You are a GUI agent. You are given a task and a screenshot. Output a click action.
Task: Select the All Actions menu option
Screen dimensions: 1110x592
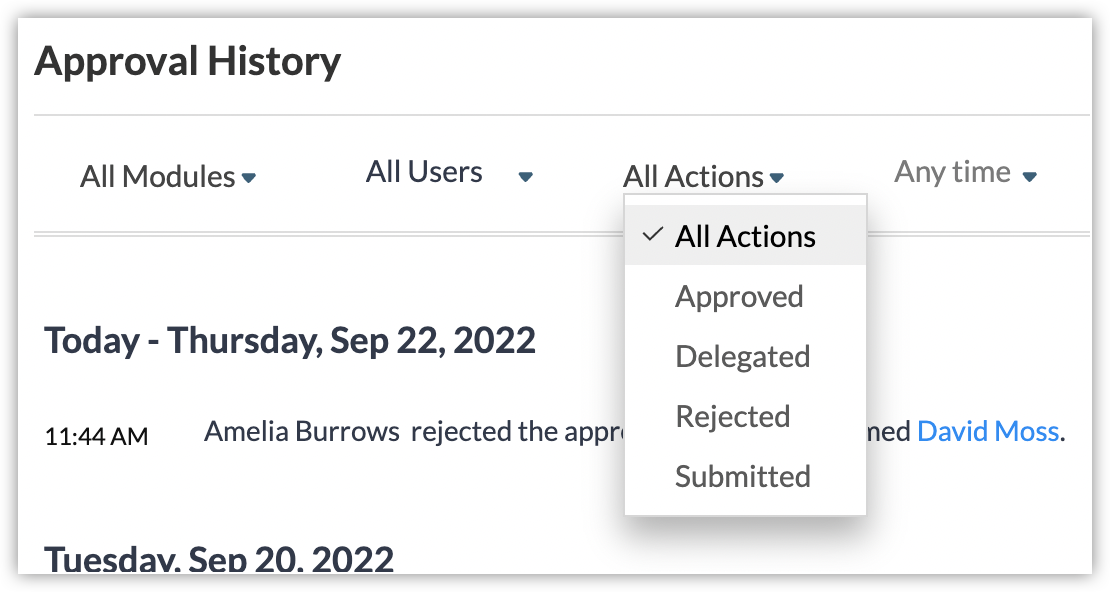coord(745,236)
